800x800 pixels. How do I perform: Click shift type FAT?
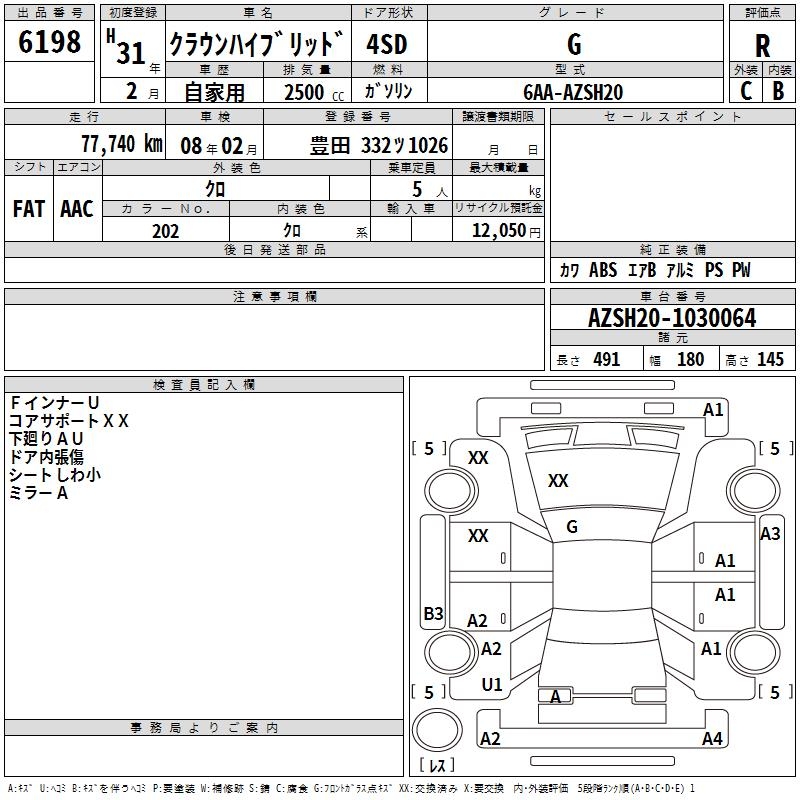pyautogui.click(x=29, y=209)
